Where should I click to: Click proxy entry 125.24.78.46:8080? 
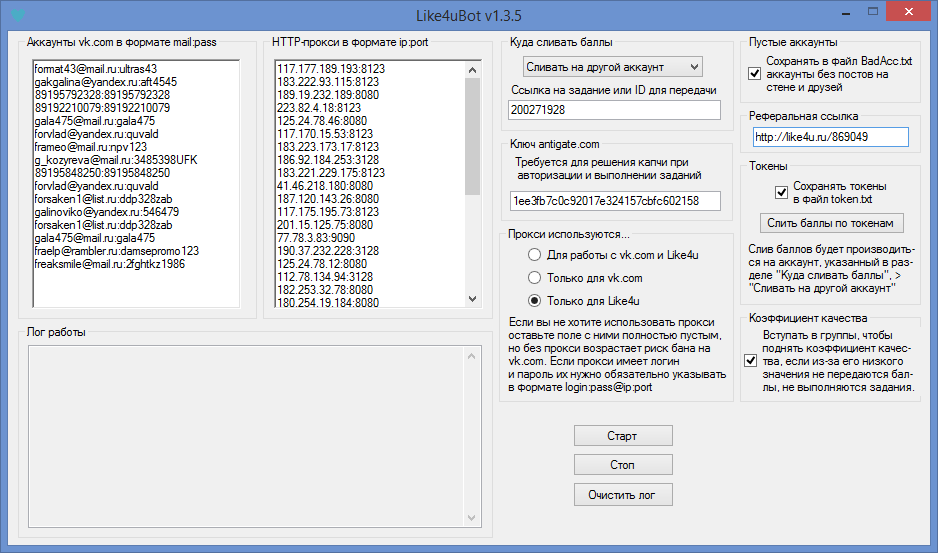pos(322,121)
